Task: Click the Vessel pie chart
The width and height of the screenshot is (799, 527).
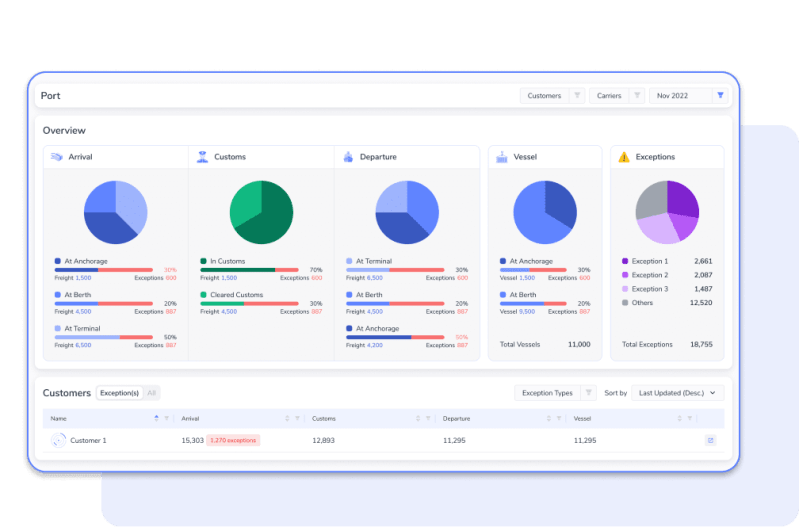Action: 545,212
